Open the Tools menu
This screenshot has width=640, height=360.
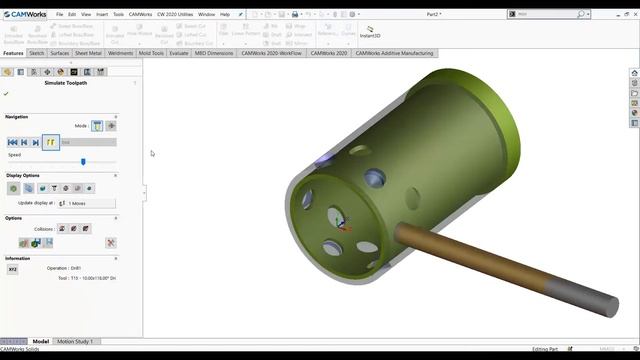118,14
